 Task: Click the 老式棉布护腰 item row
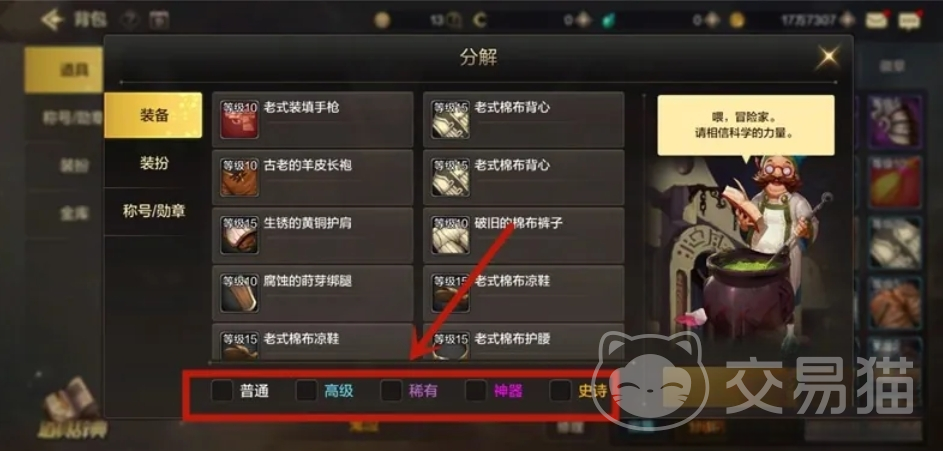[x=524, y=342]
